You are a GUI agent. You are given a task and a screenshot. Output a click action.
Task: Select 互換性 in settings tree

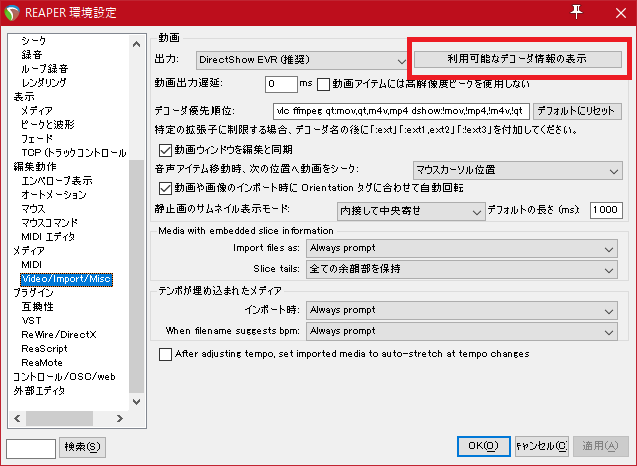[x=37, y=307]
